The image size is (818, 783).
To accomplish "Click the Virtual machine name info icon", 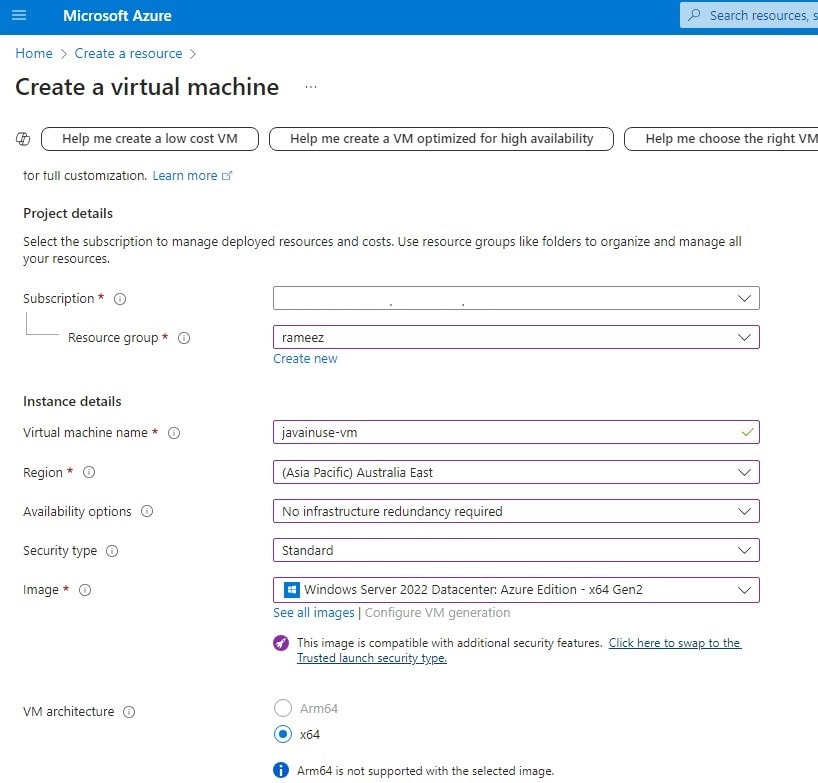I will (x=174, y=433).
